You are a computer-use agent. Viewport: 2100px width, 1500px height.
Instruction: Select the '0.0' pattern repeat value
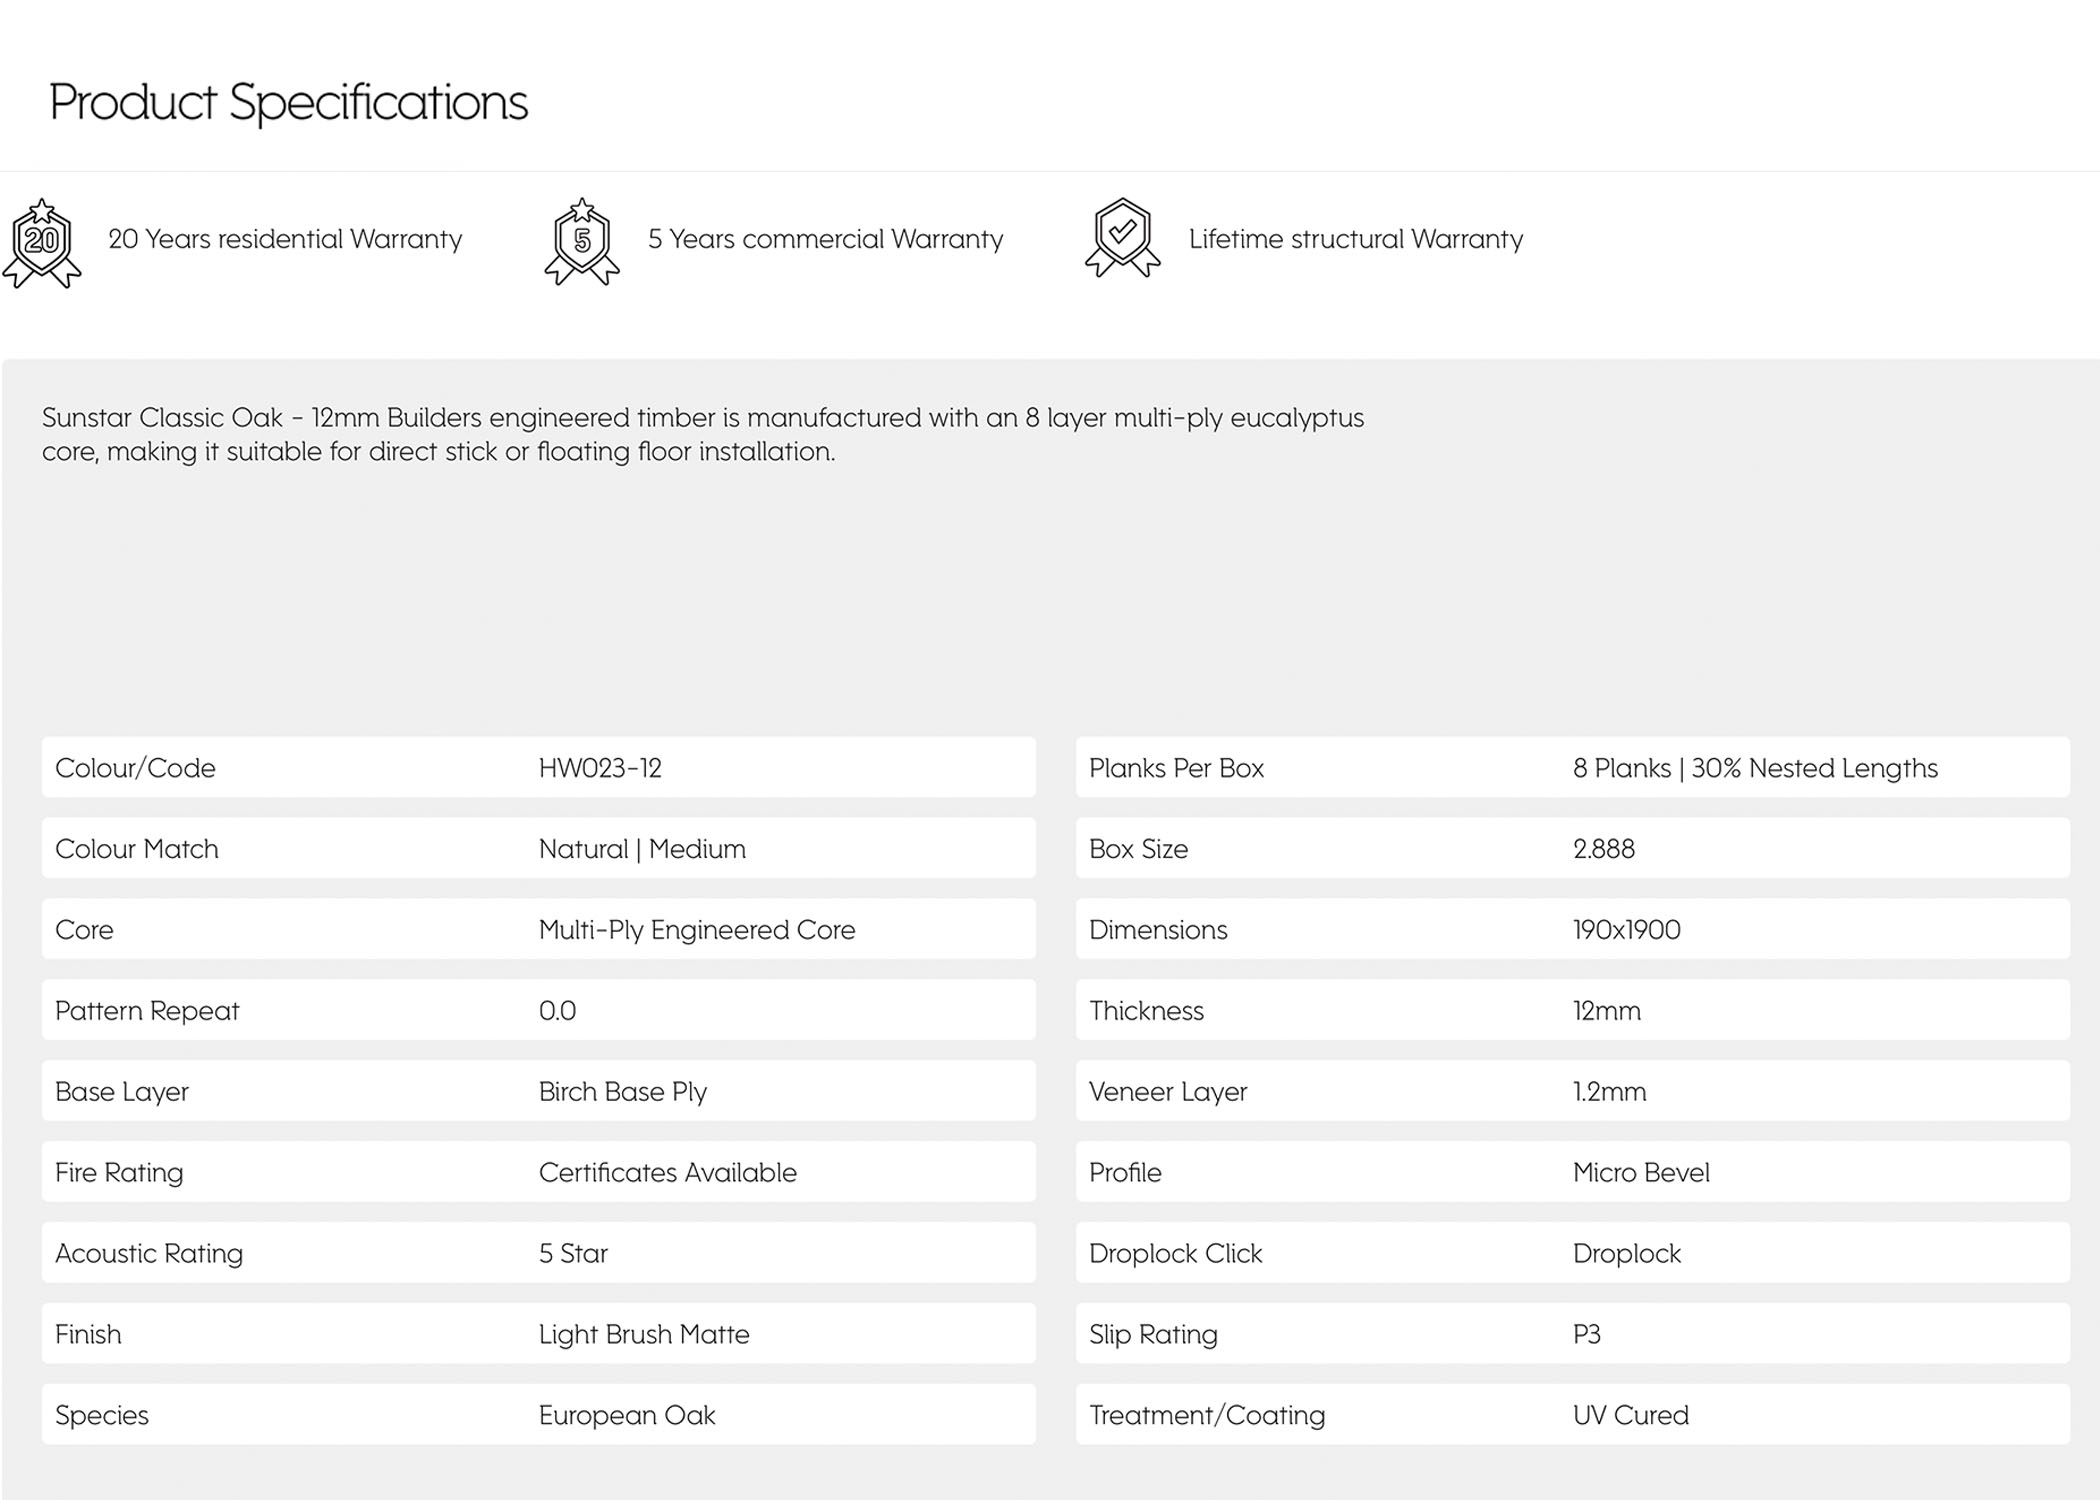coord(557,1011)
